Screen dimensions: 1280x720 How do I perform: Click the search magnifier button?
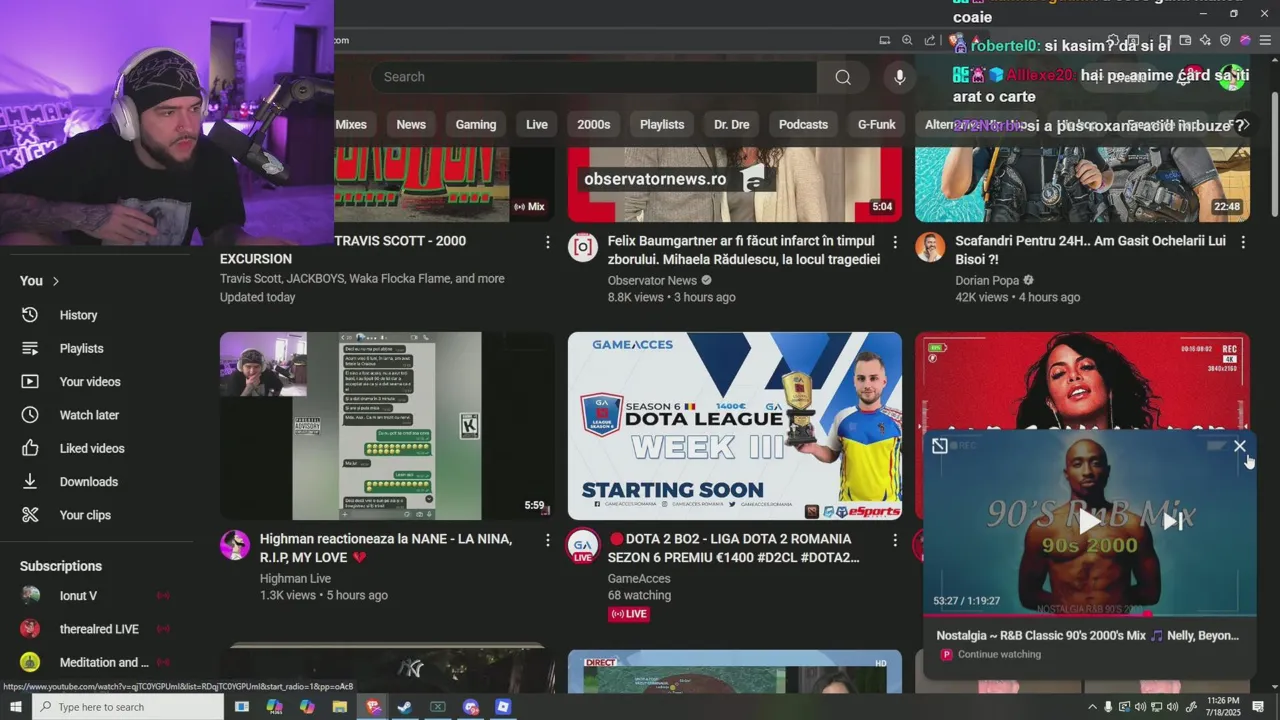pos(843,77)
